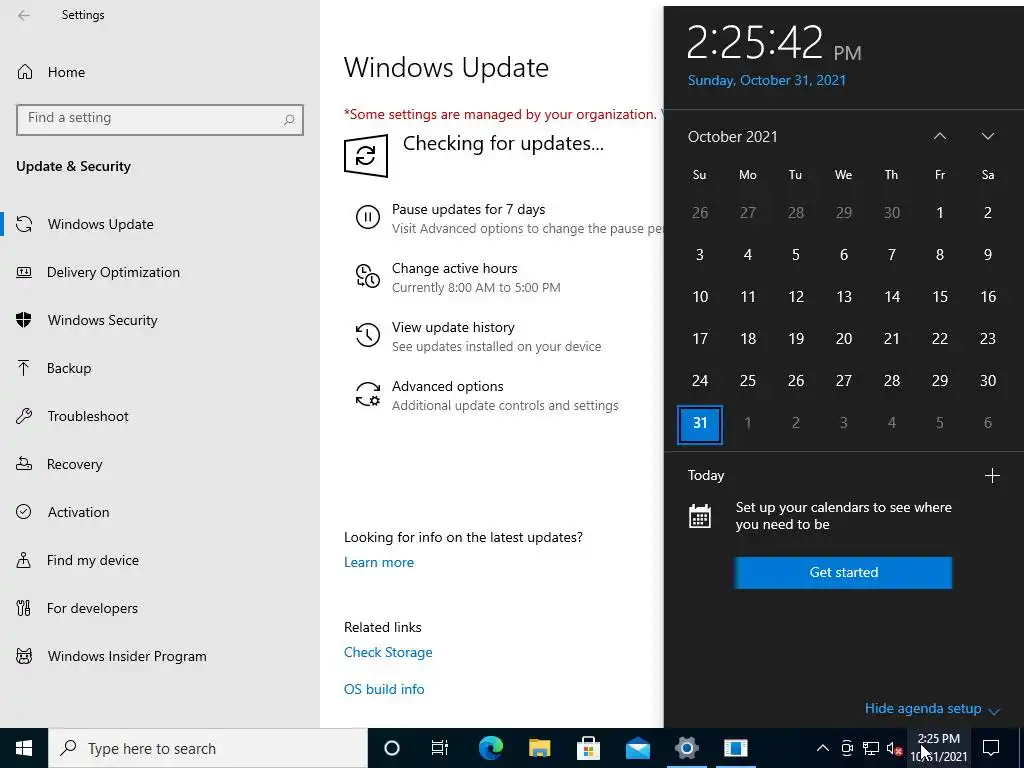The height and width of the screenshot is (768, 1024).
Task: Select highlighted day 31 in calendar
Action: 700,423
